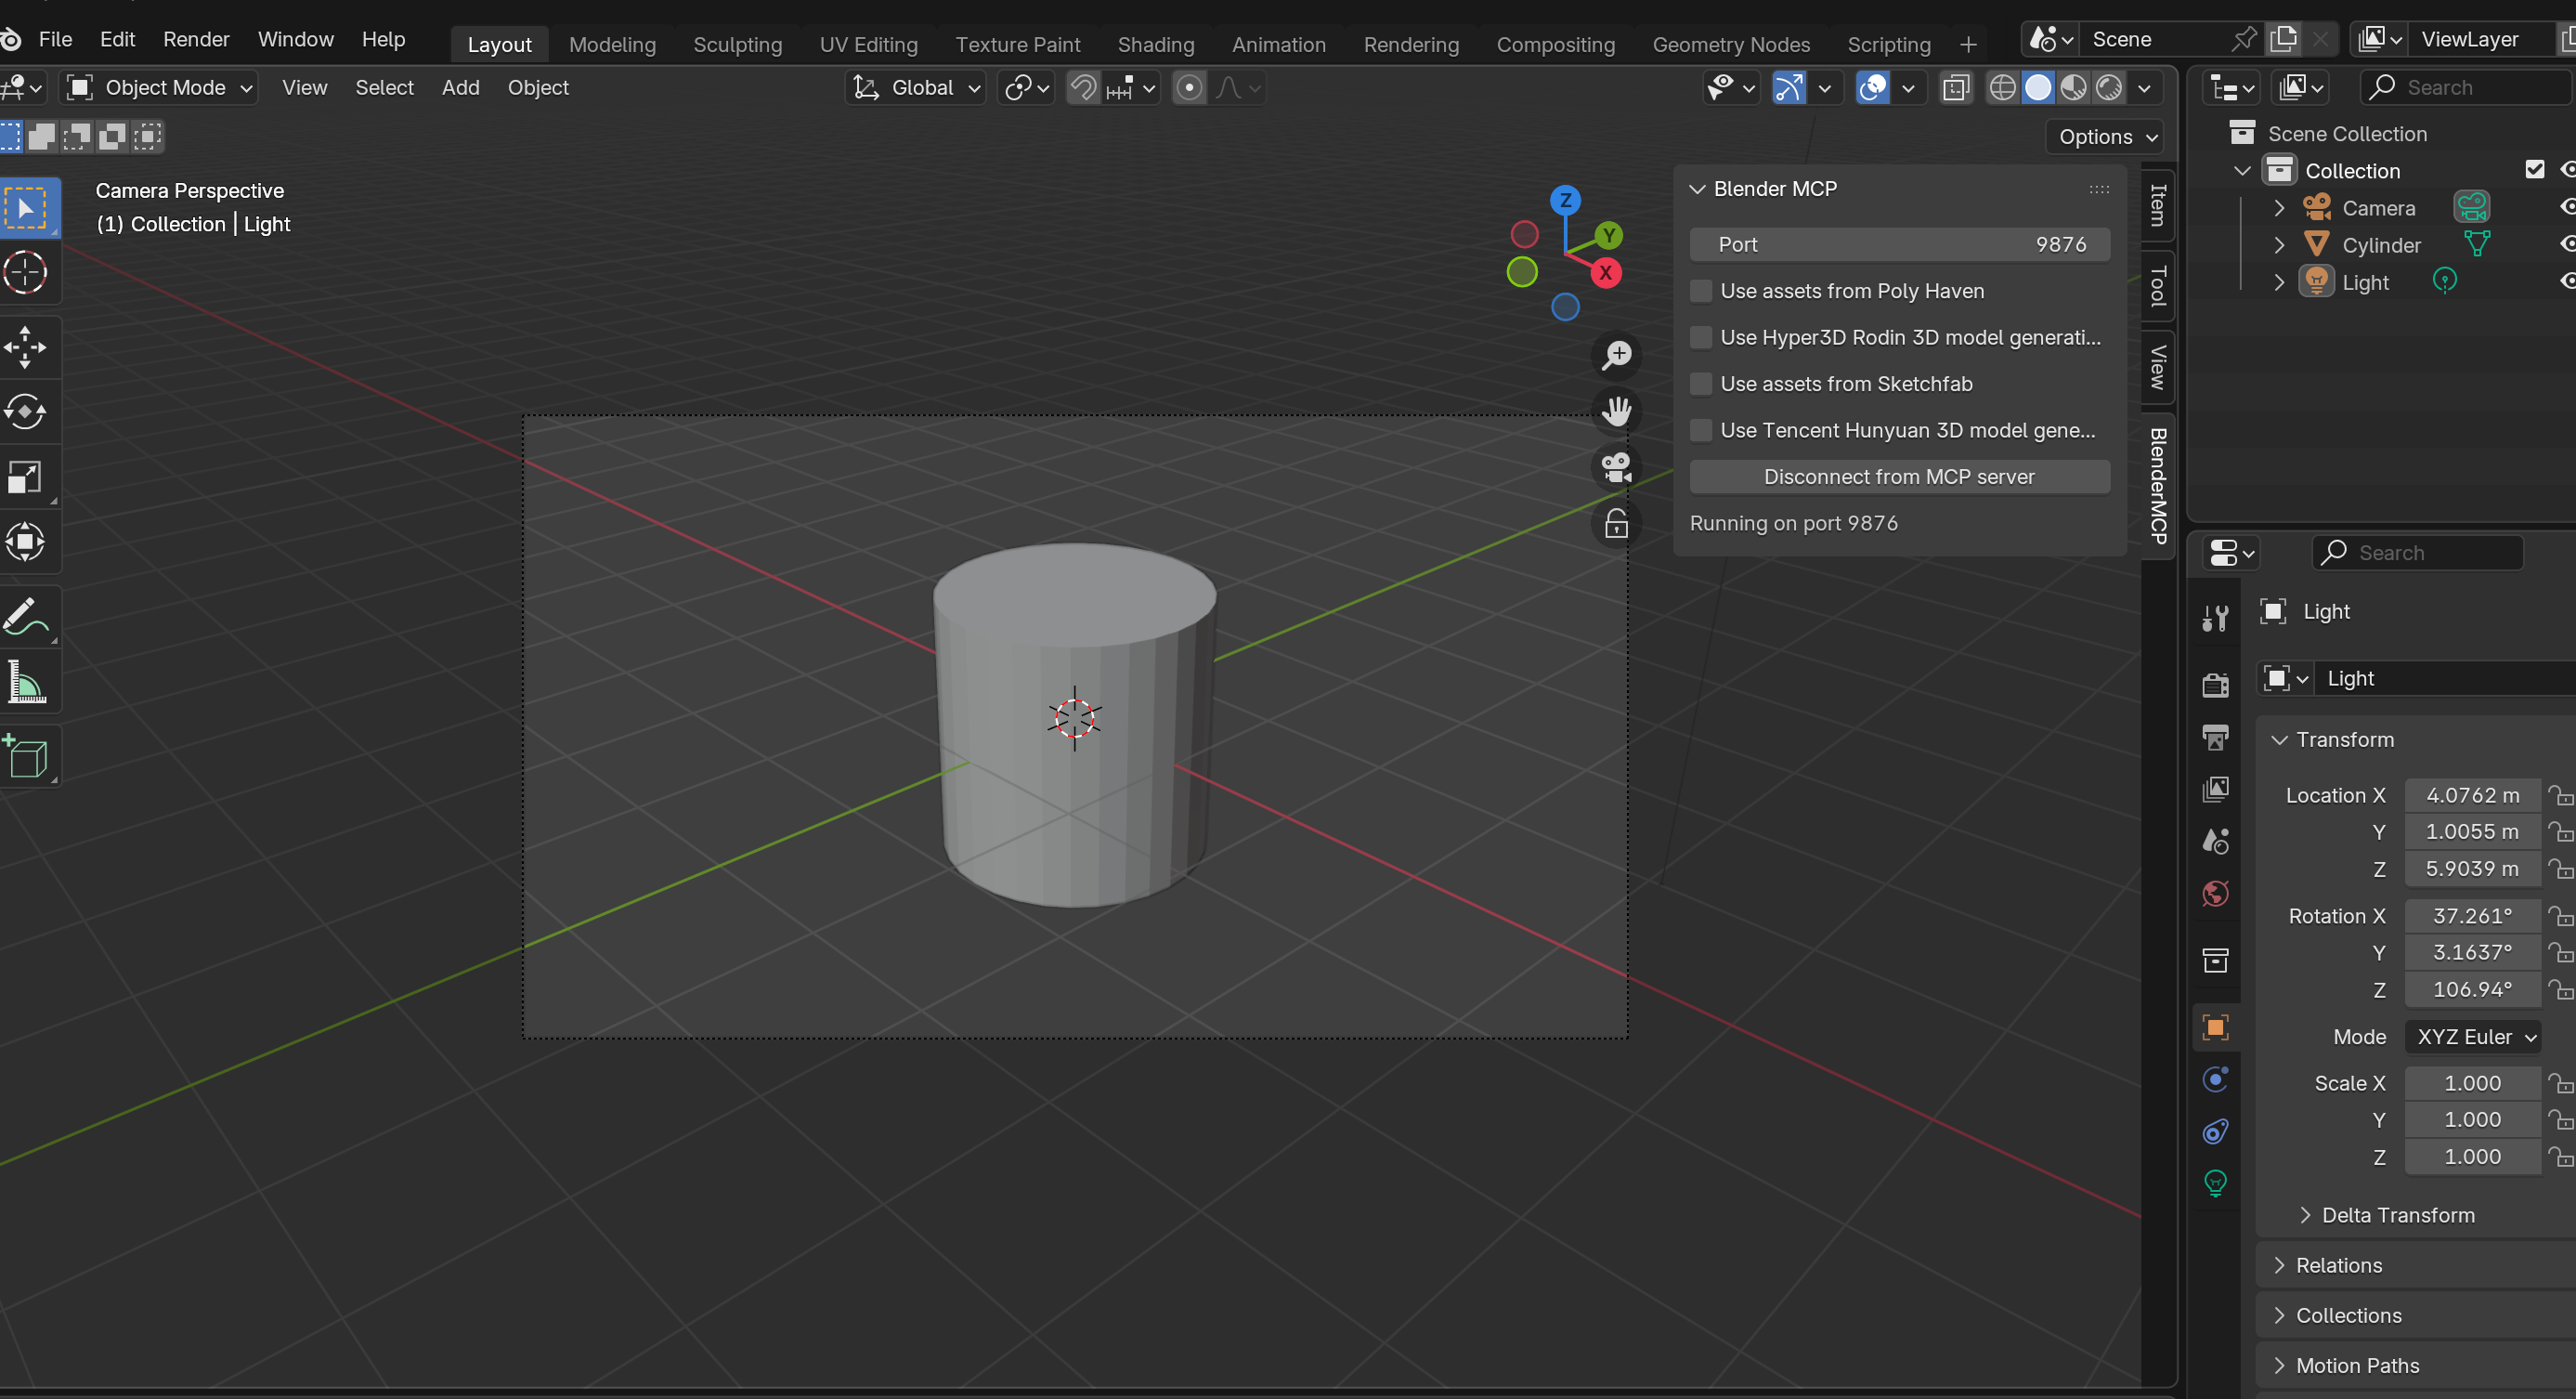This screenshot has height=1399, width=2576.
Task: Expand the Cylinder item in the outliner
Action: pyautogui.click(x=2279, y=244)
